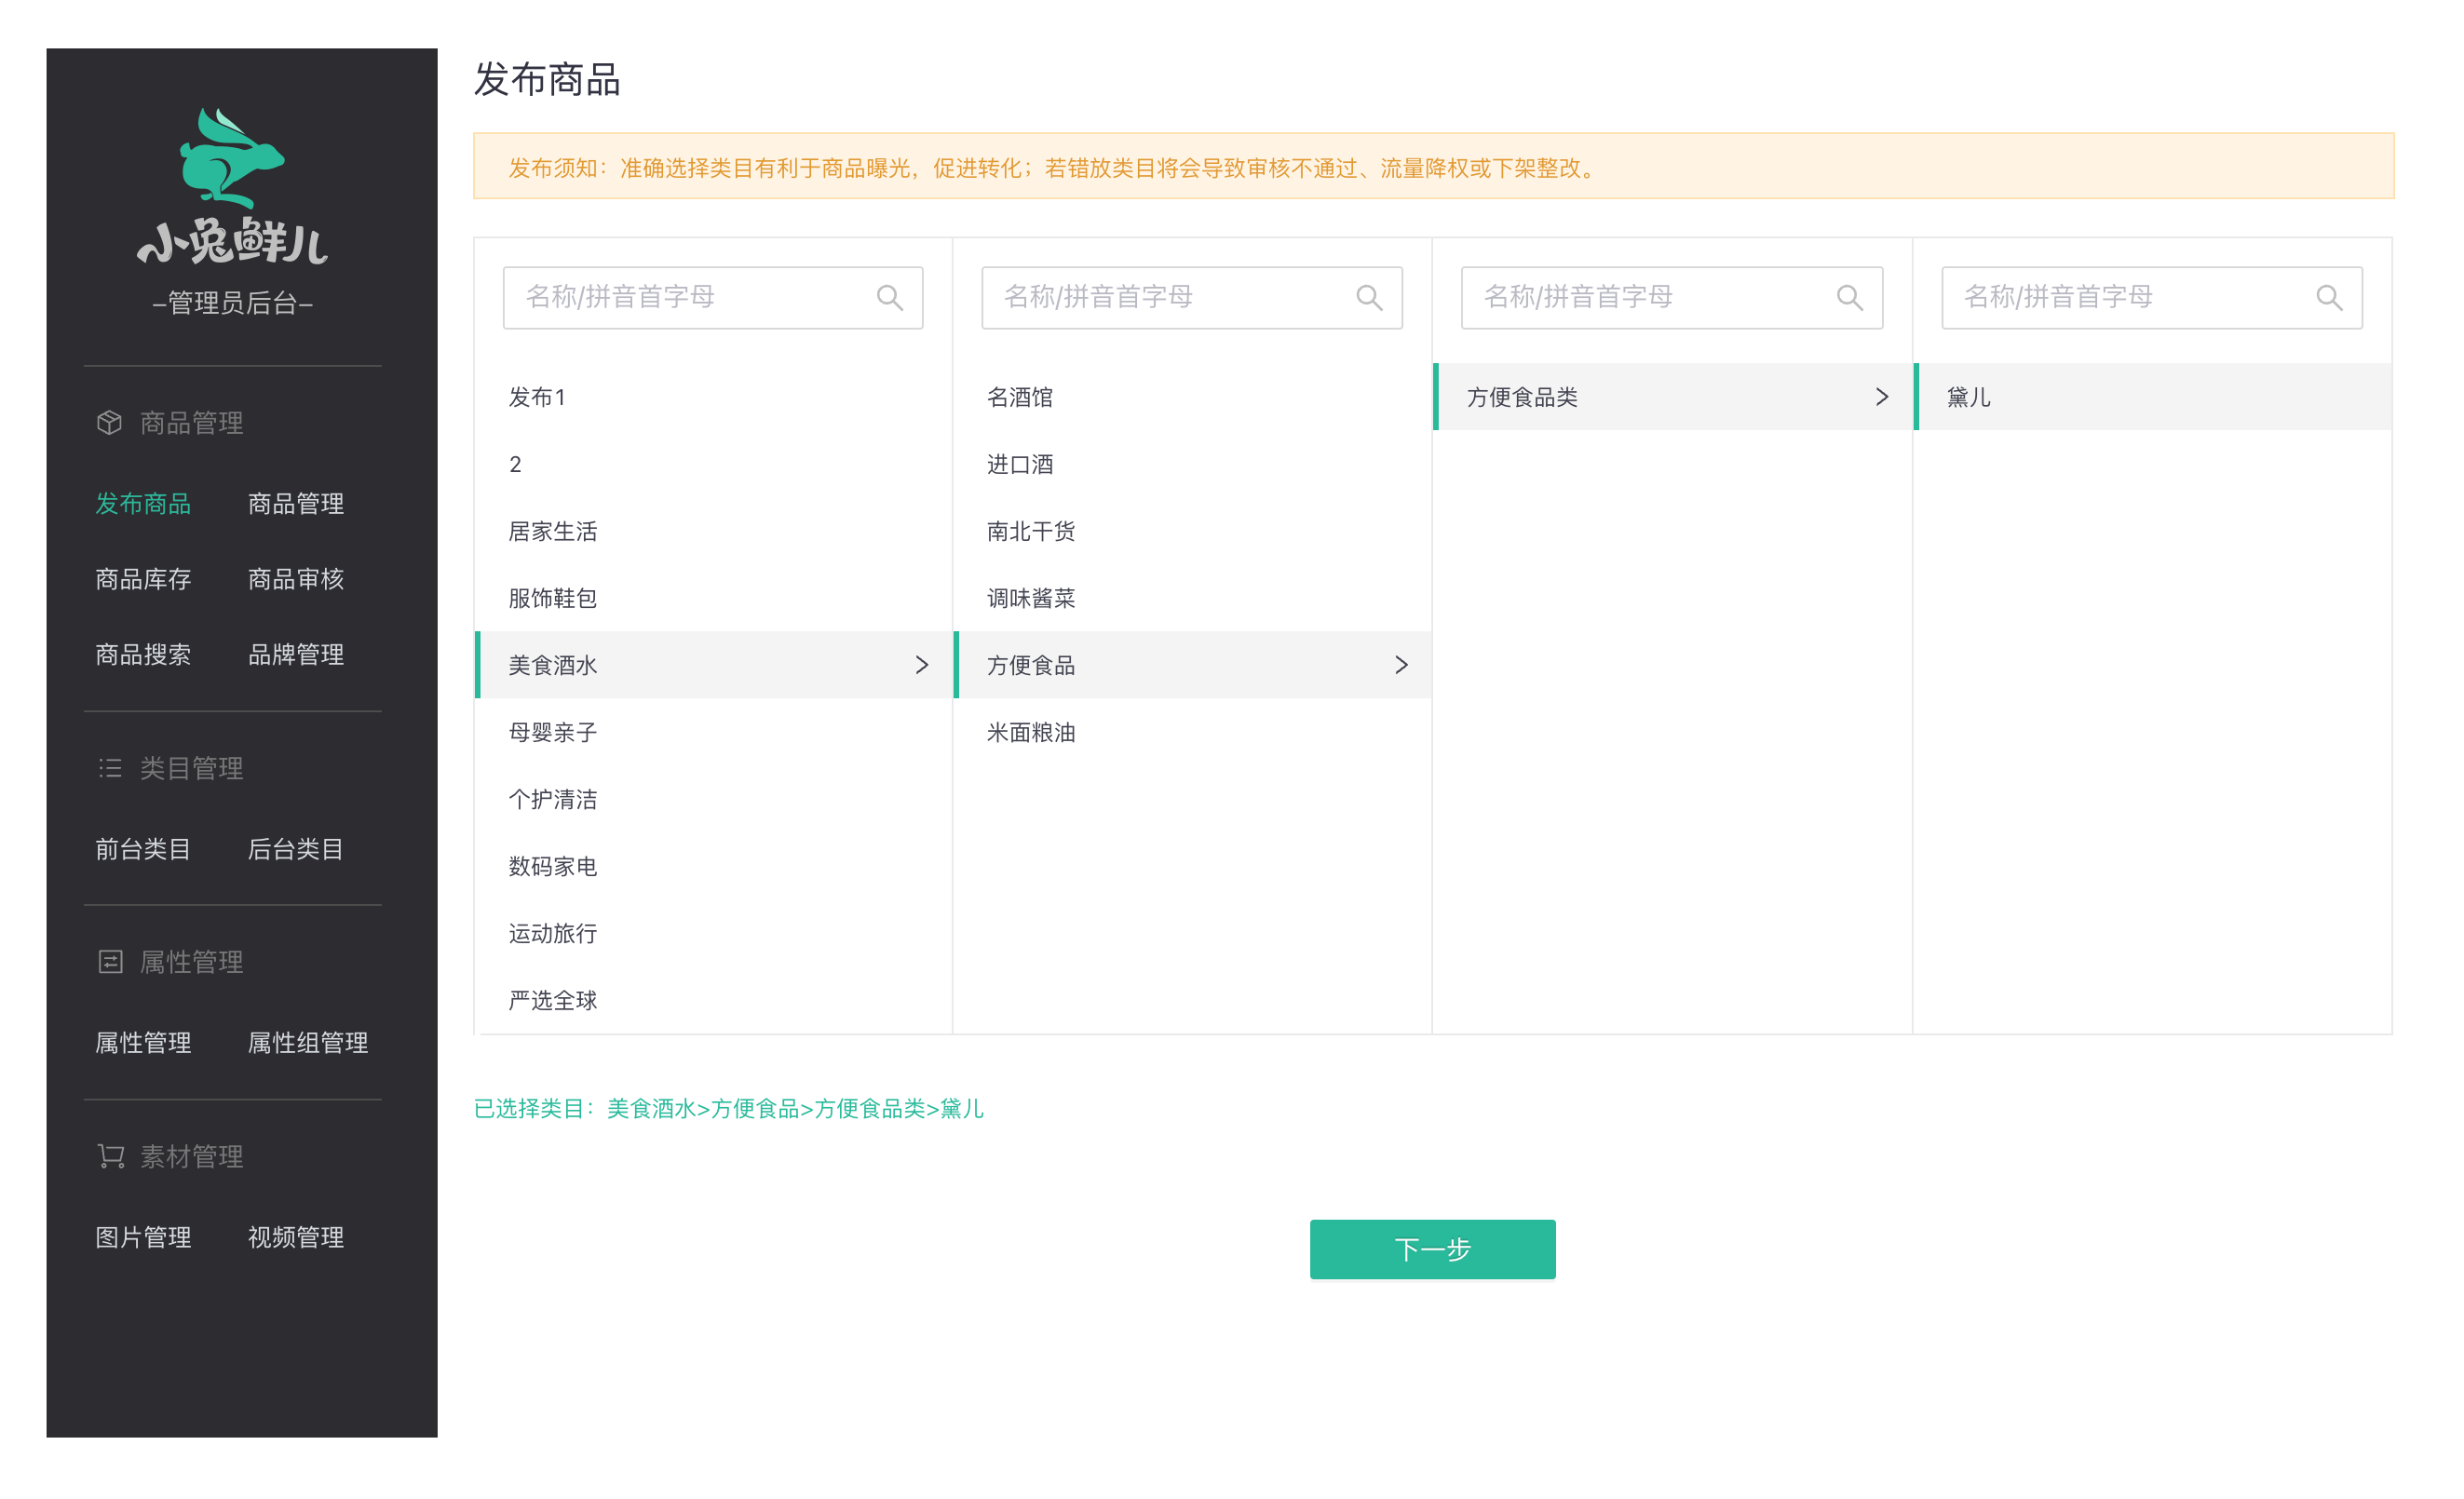Focus the first column search field
Screen dimensions: 2464x1499
[712, 297]
